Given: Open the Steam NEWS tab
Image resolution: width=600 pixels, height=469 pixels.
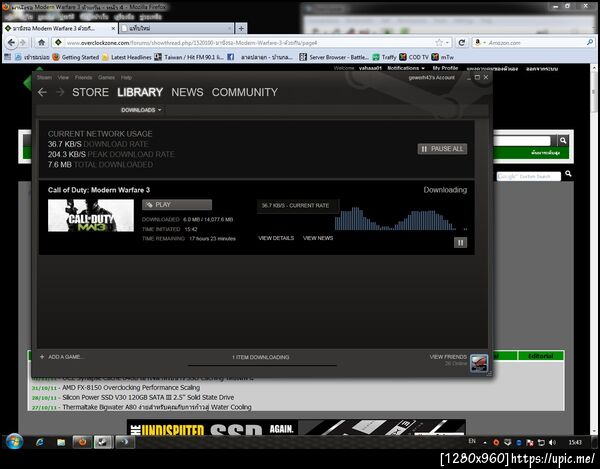Looking at the screenshot, I should point(187,92).
